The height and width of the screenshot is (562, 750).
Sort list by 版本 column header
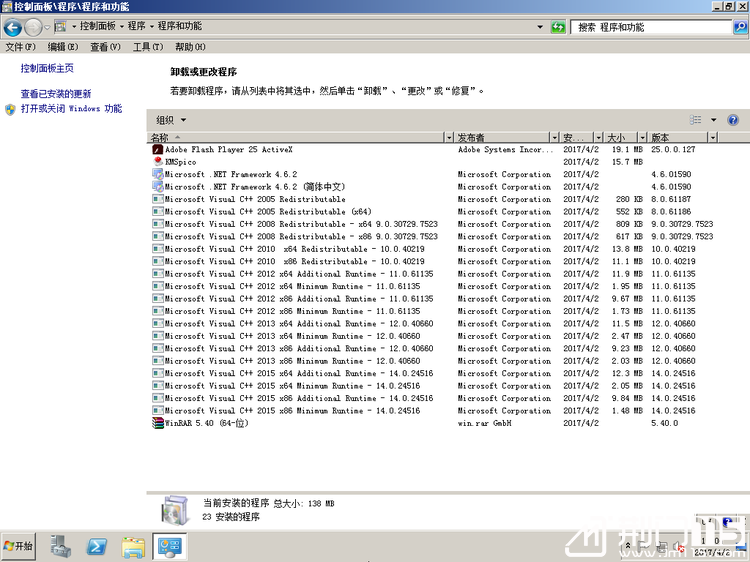pyautogui.click(x=678, y=137)
